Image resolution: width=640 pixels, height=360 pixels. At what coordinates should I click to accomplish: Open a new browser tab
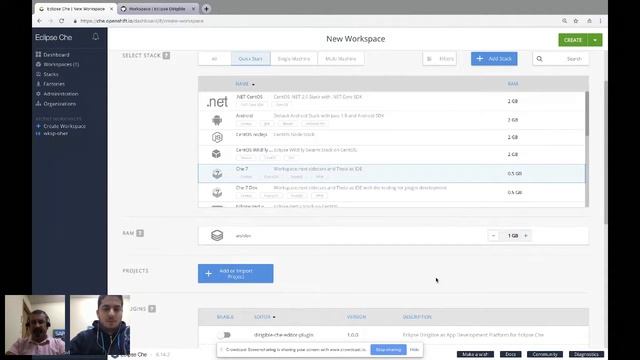pyautogui.click(x=206, y=9)
